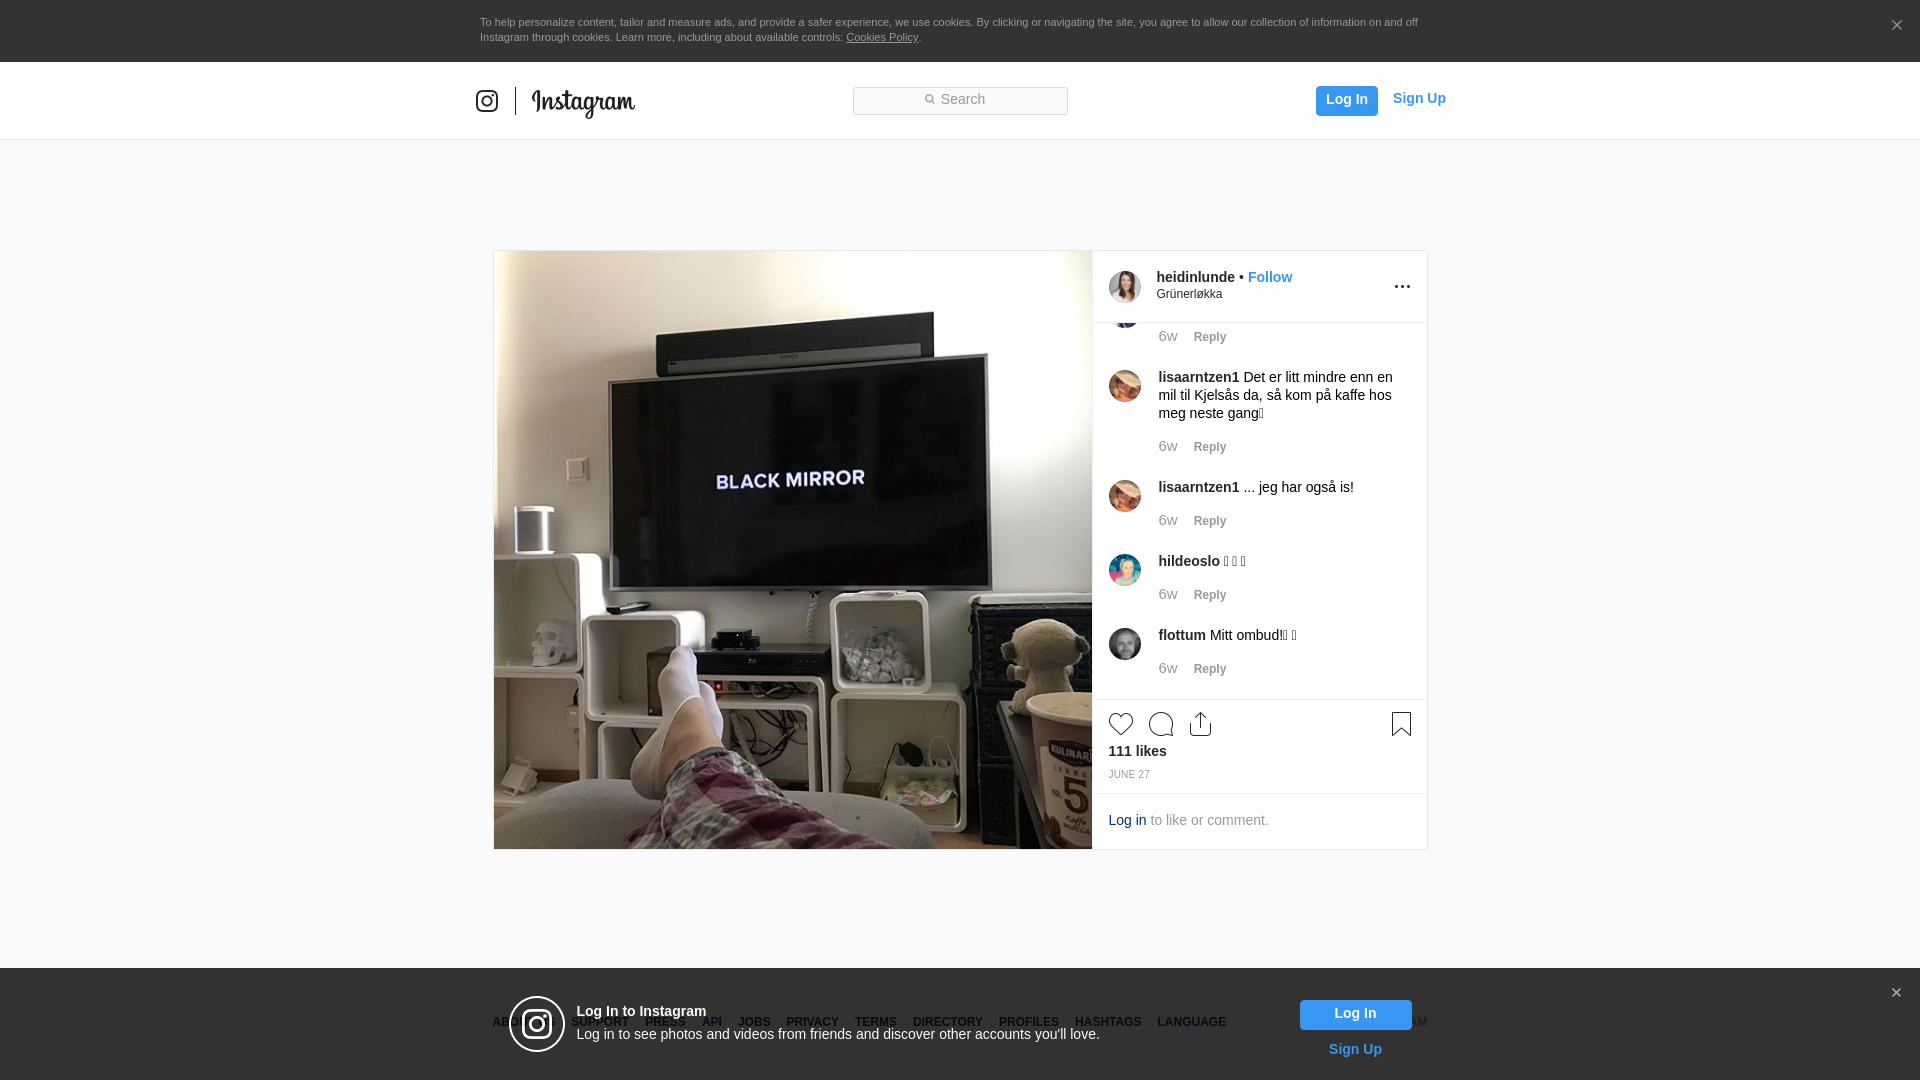Open hildeoslo profile avatar
The height and width of the screenshot is (1080, 1920).
pyautogui.click(x=1125, y=570)
